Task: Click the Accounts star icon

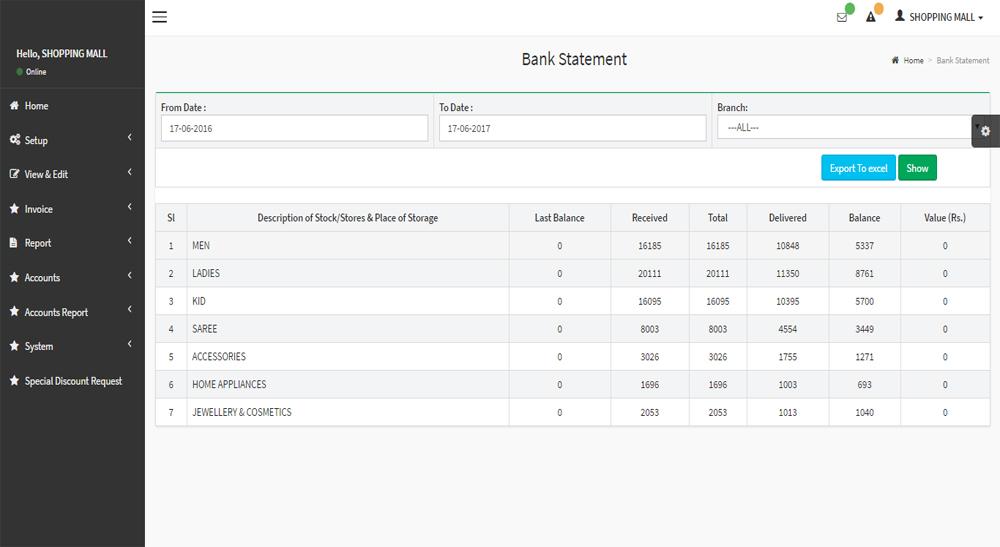Action: click(x=14, y=277)
